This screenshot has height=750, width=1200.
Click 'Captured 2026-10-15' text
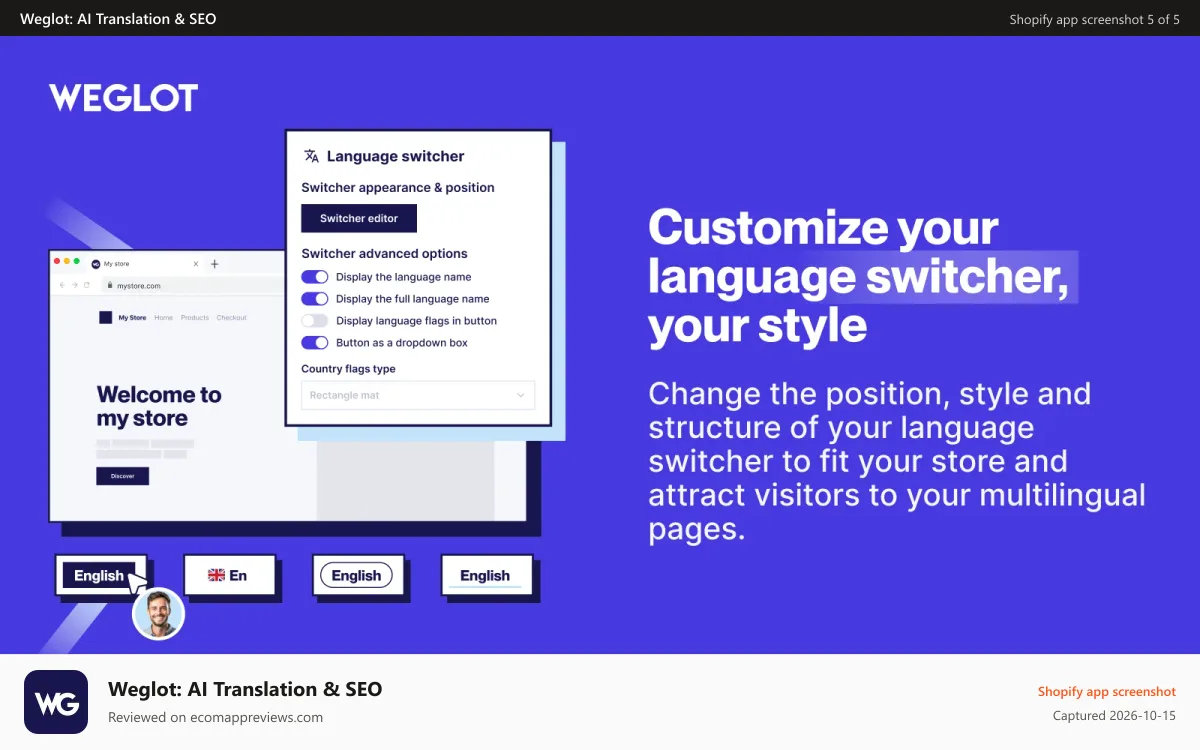point(1114,716)
